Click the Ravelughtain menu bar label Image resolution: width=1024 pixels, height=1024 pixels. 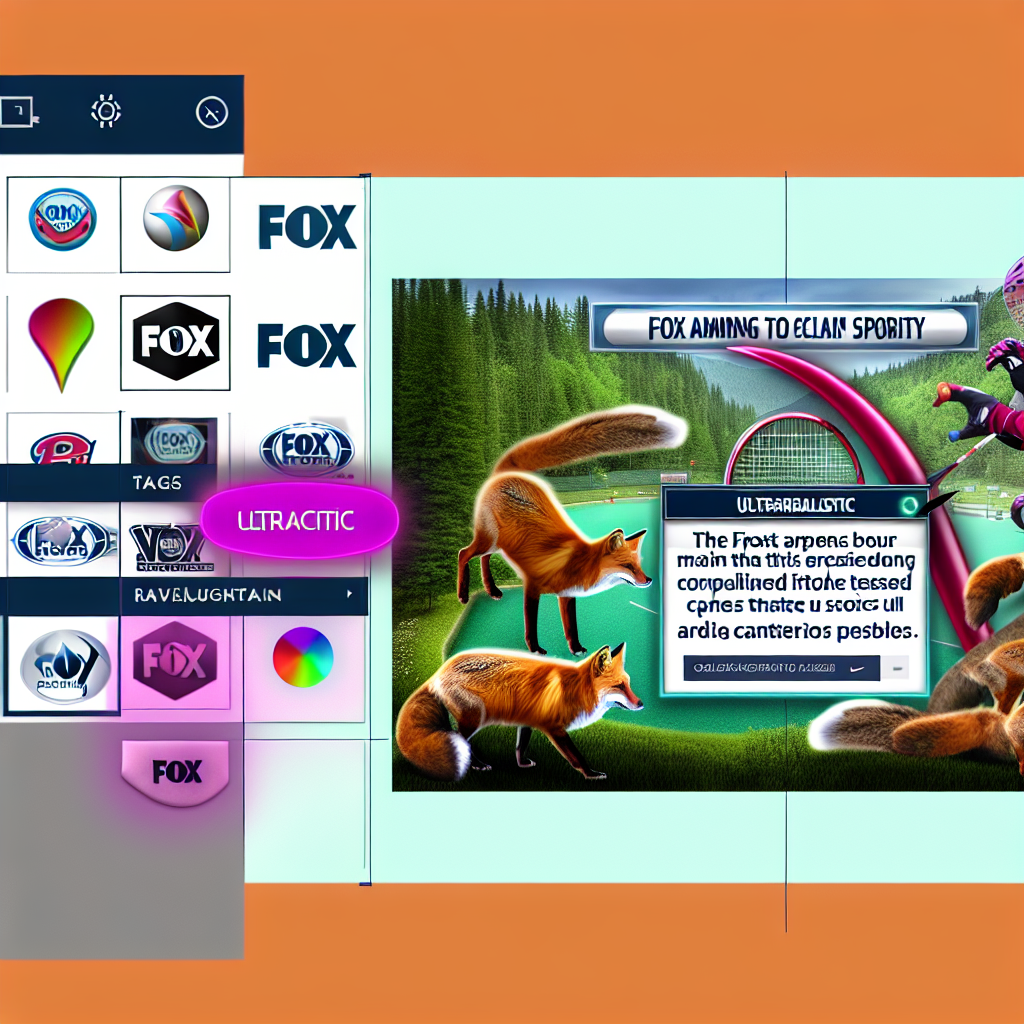[207, 595]
